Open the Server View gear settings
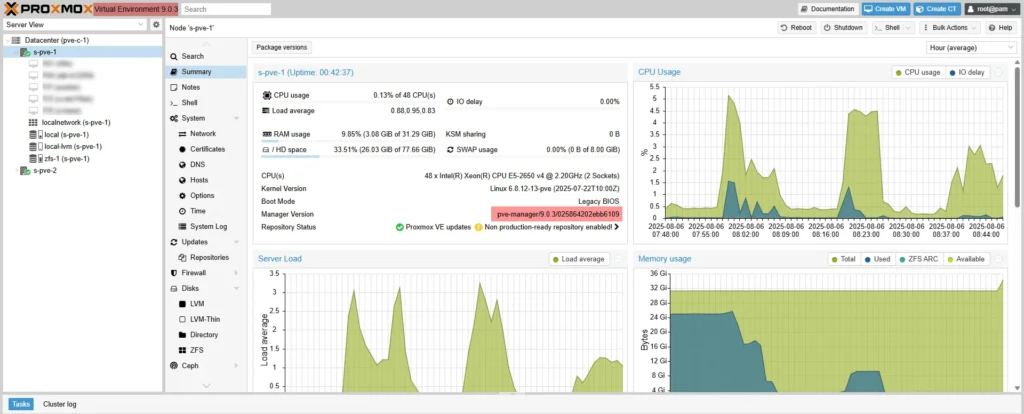This screenshot has width=1024, height=414. [156, 24]
